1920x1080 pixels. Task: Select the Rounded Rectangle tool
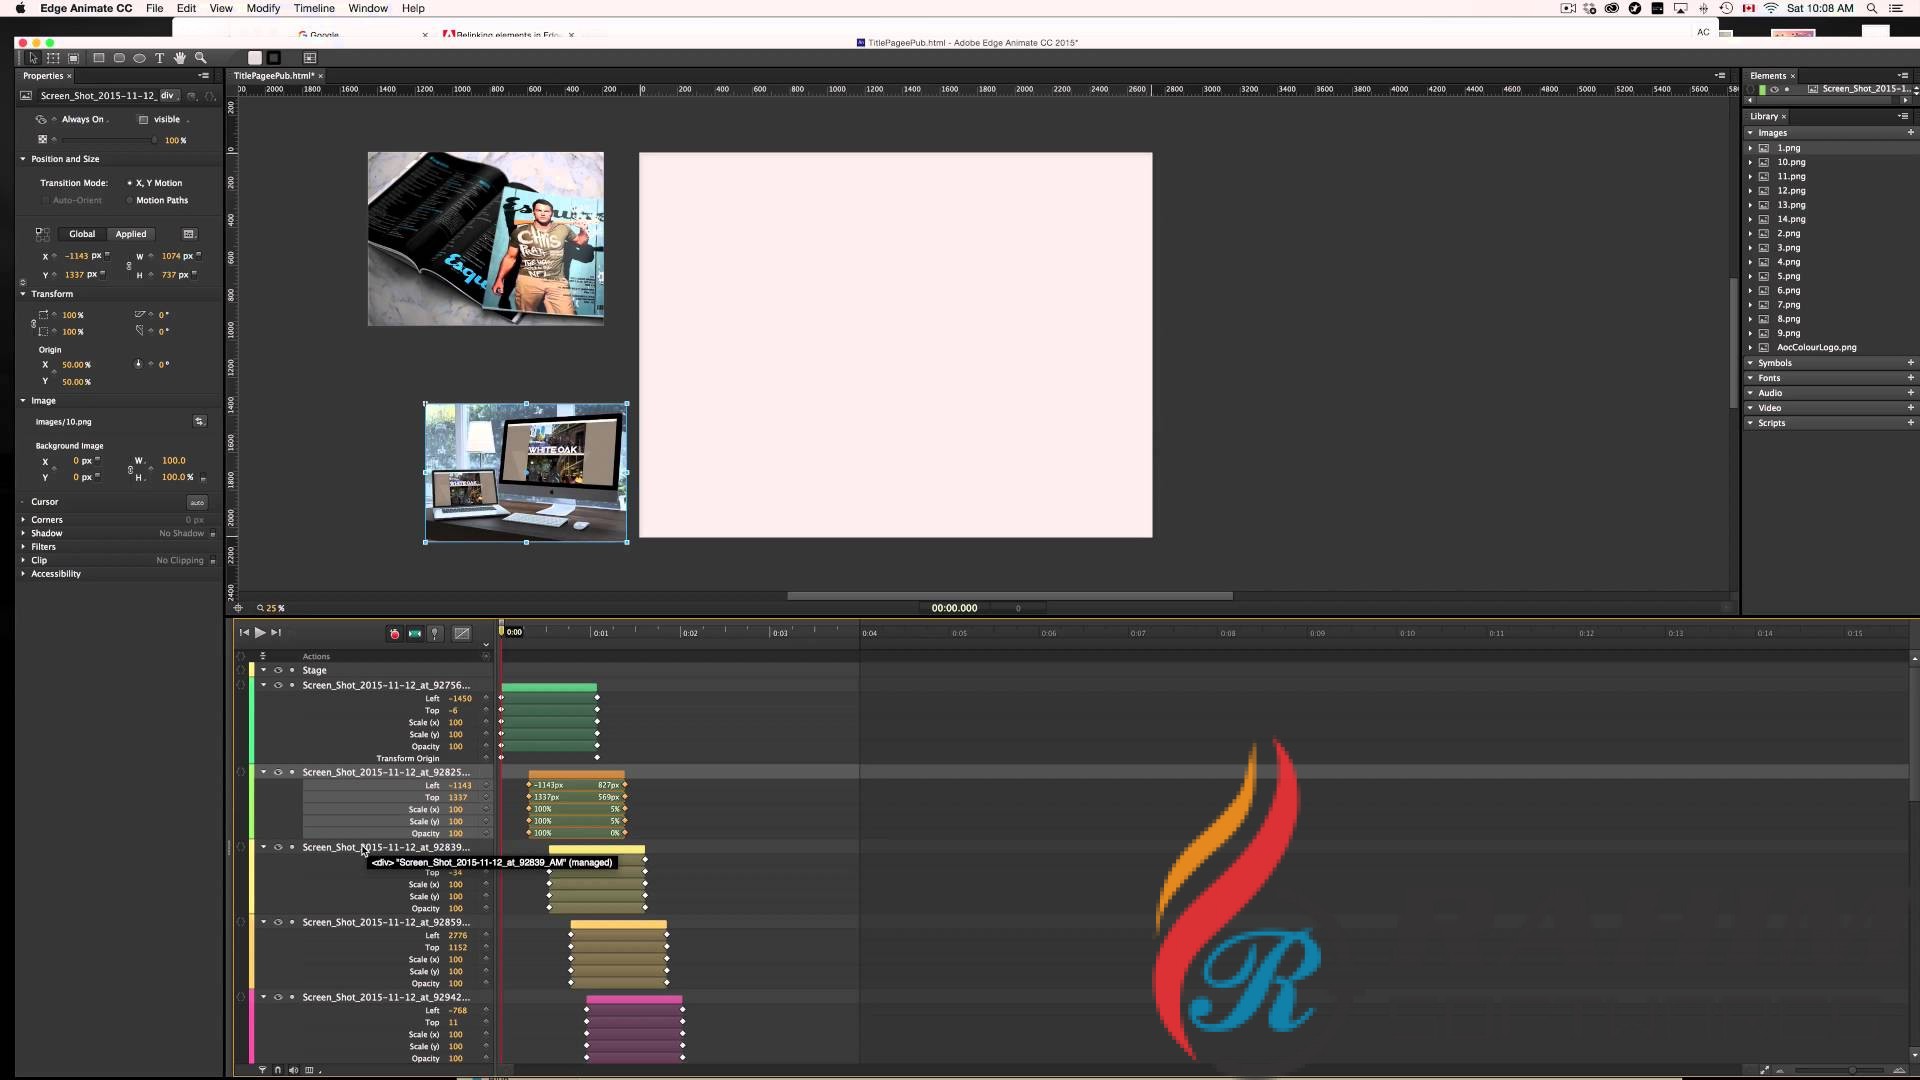119,58
